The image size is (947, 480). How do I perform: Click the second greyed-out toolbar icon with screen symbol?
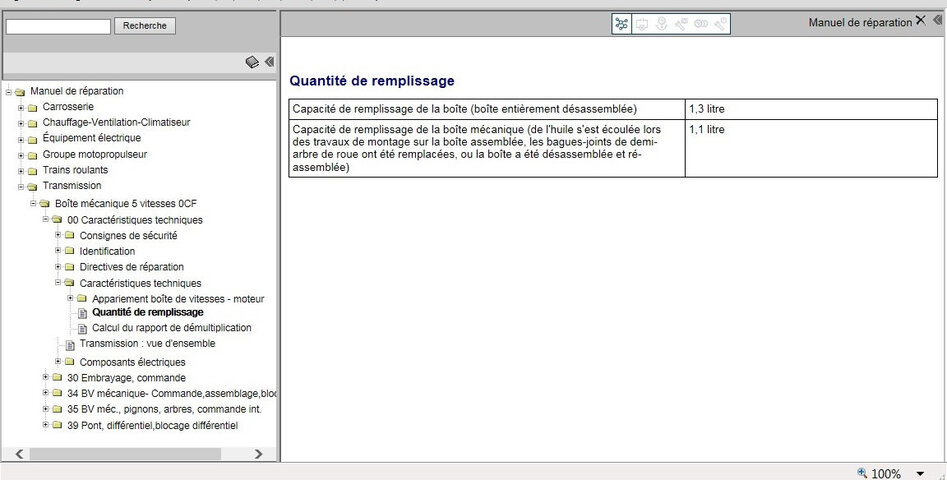(642, 24)
